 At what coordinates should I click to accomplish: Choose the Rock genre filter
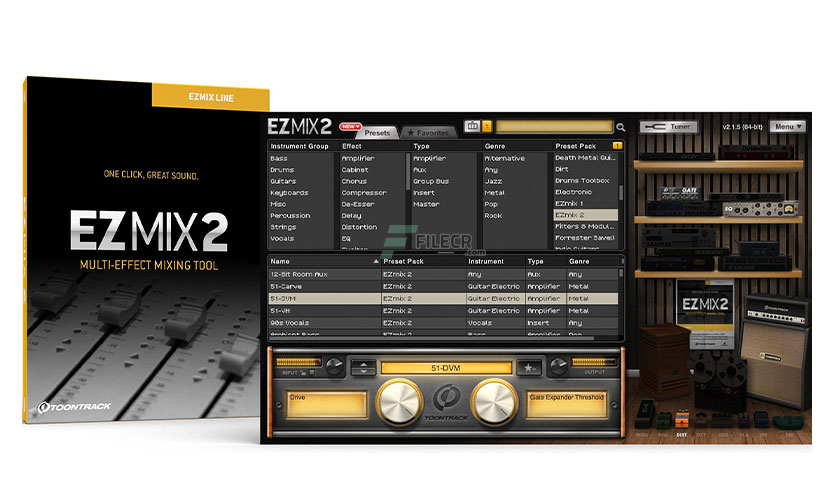click(493, 215)
